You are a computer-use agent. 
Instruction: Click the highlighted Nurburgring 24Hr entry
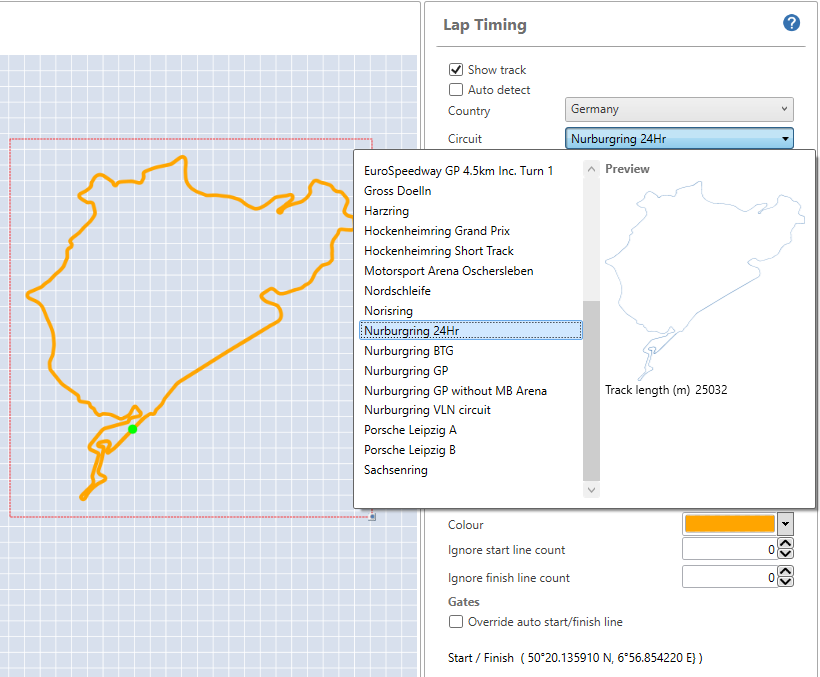[x=471, y=330]
